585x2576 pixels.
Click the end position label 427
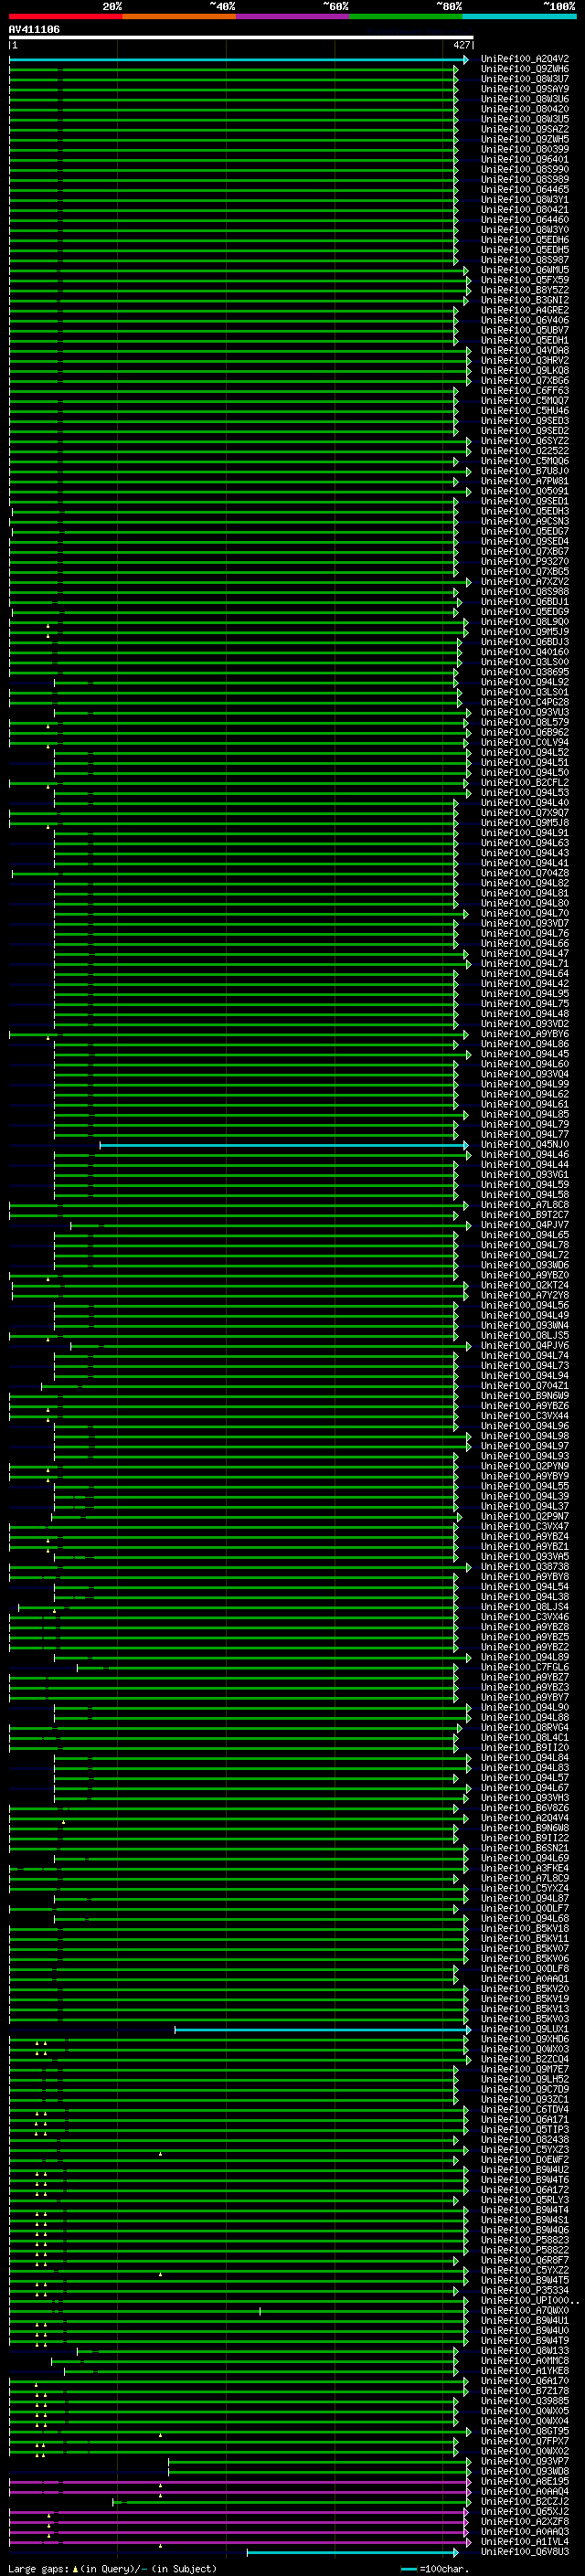[461, 45]
